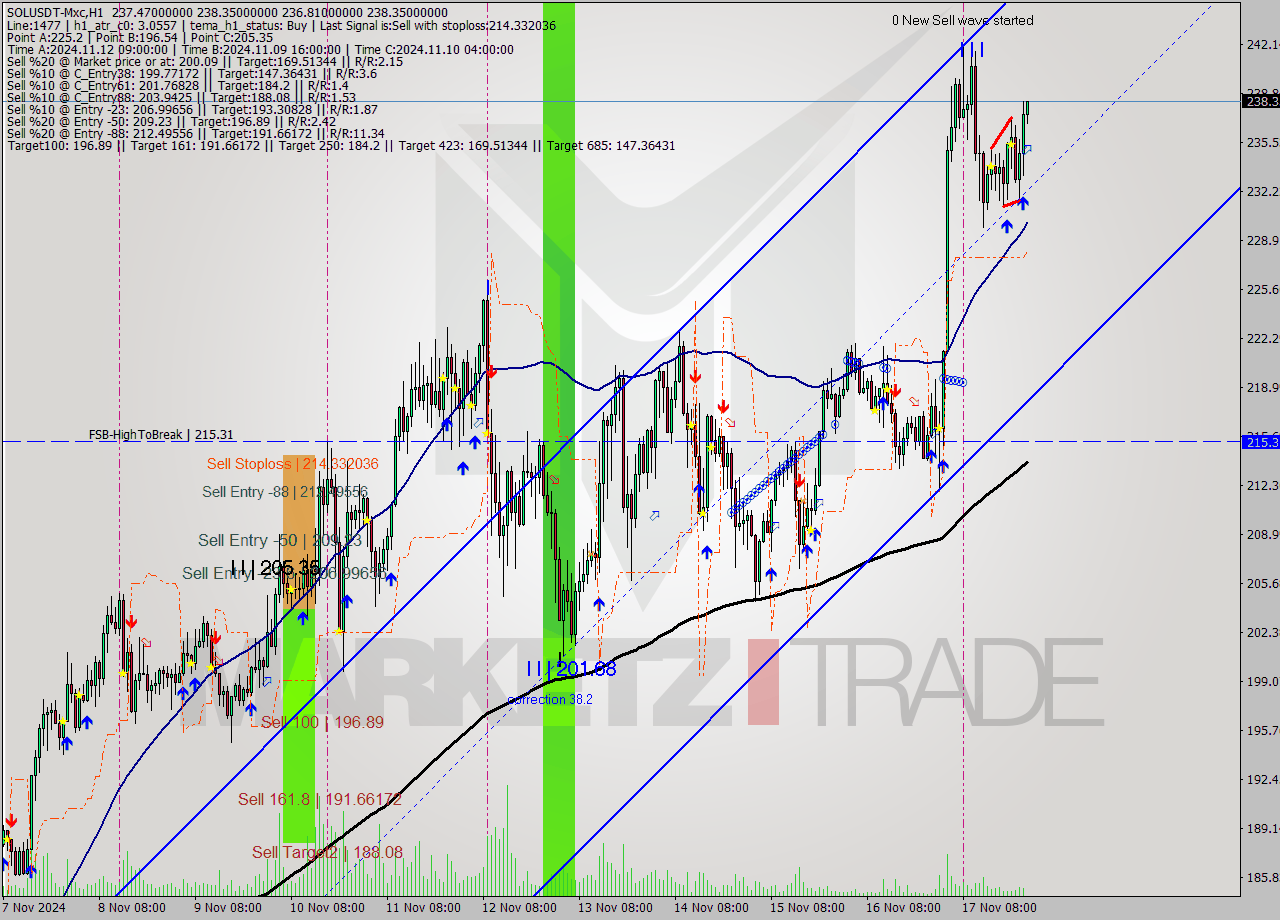Select the 'Sell %20 @ Entry -50: 209.23' line
Screen dimensions: 1280x920
pos(171,121)
